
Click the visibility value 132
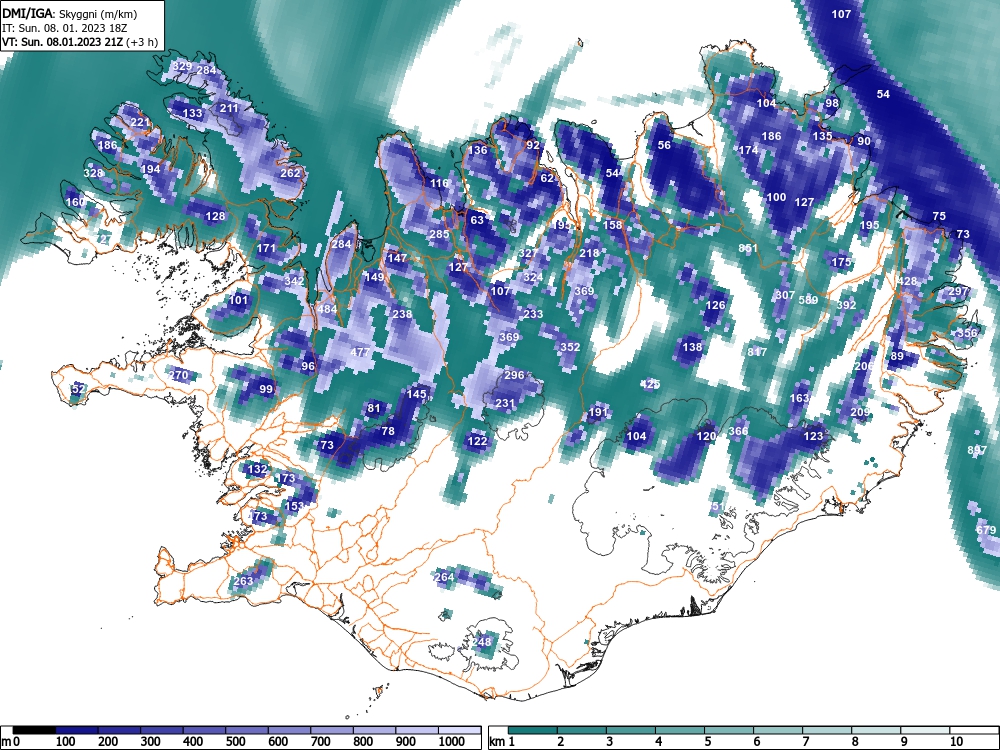point(257,469)
